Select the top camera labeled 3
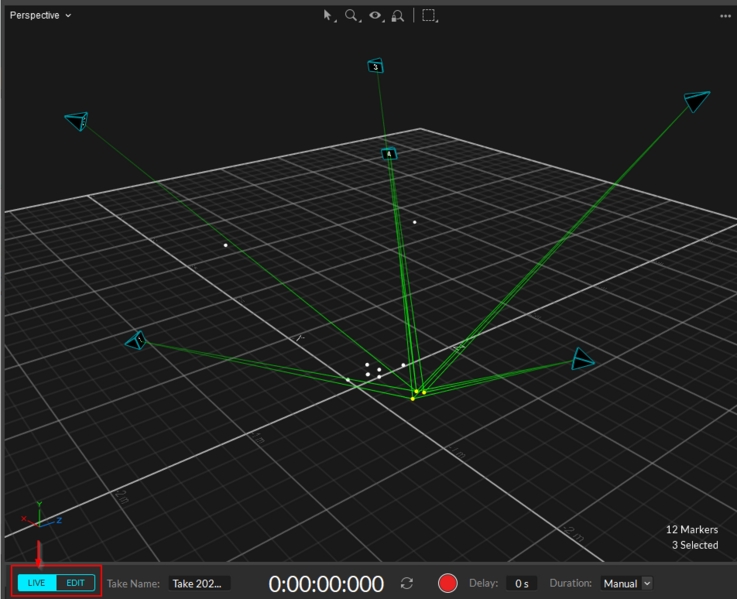Image resolution: width=737 pixels, height=599 pixels. click(x=375, y=66)
